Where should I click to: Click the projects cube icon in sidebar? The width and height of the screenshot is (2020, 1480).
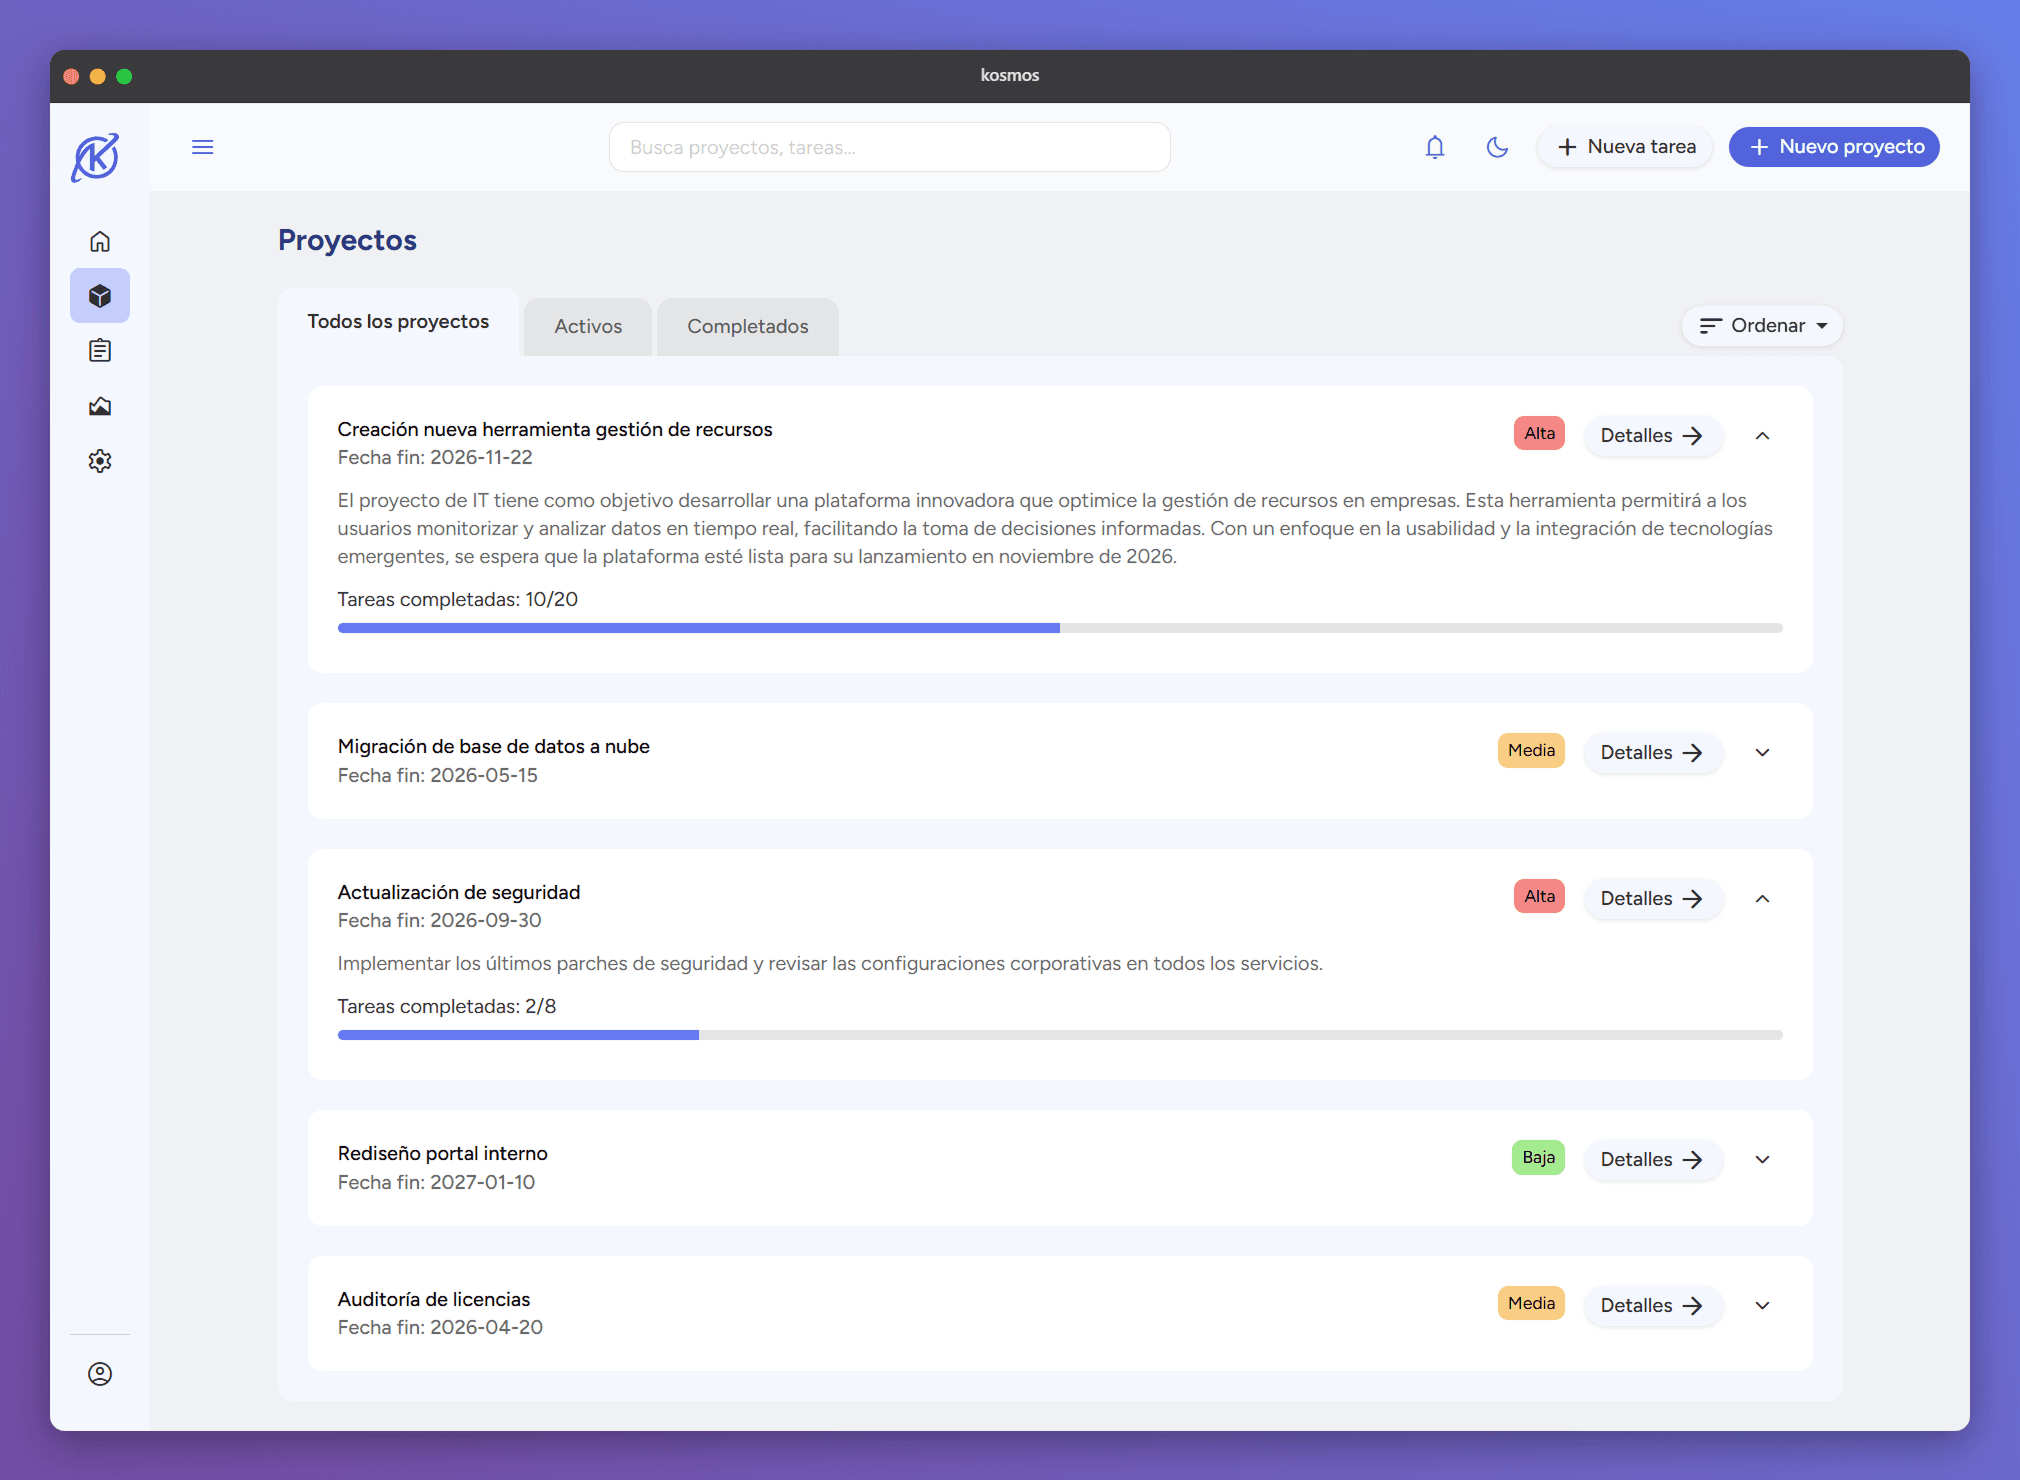coord(100,296)
